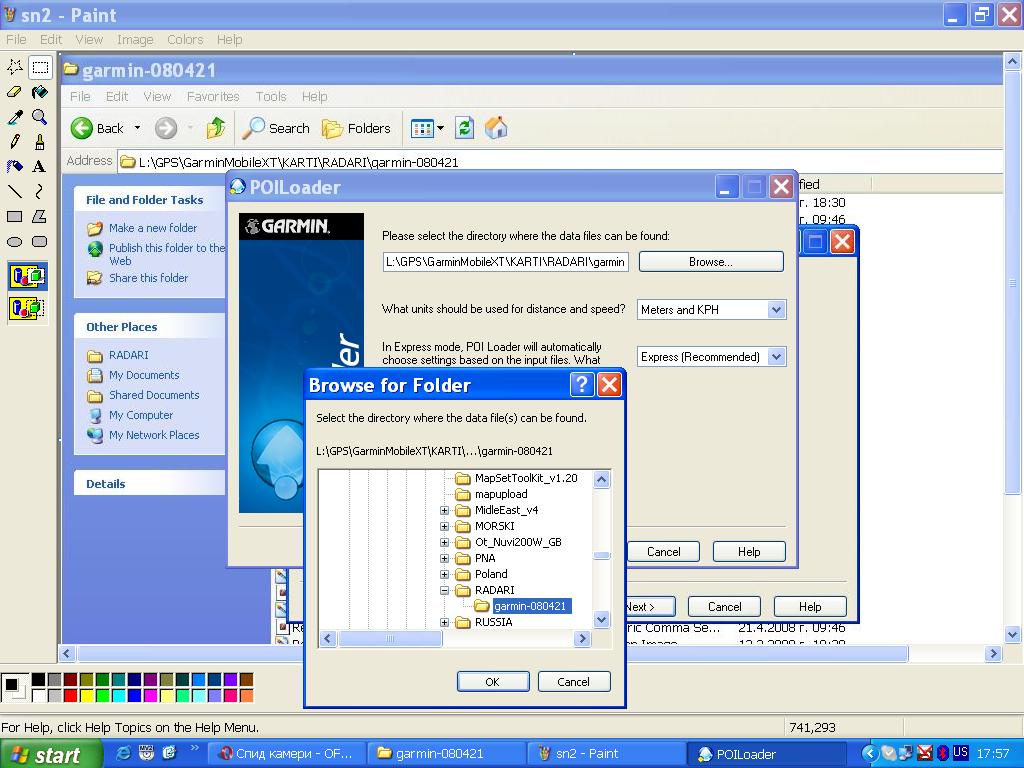The image size is (1024, 768).
Task: Pick the Fill With Color bucket tool
Action: (x=39, y=93)
